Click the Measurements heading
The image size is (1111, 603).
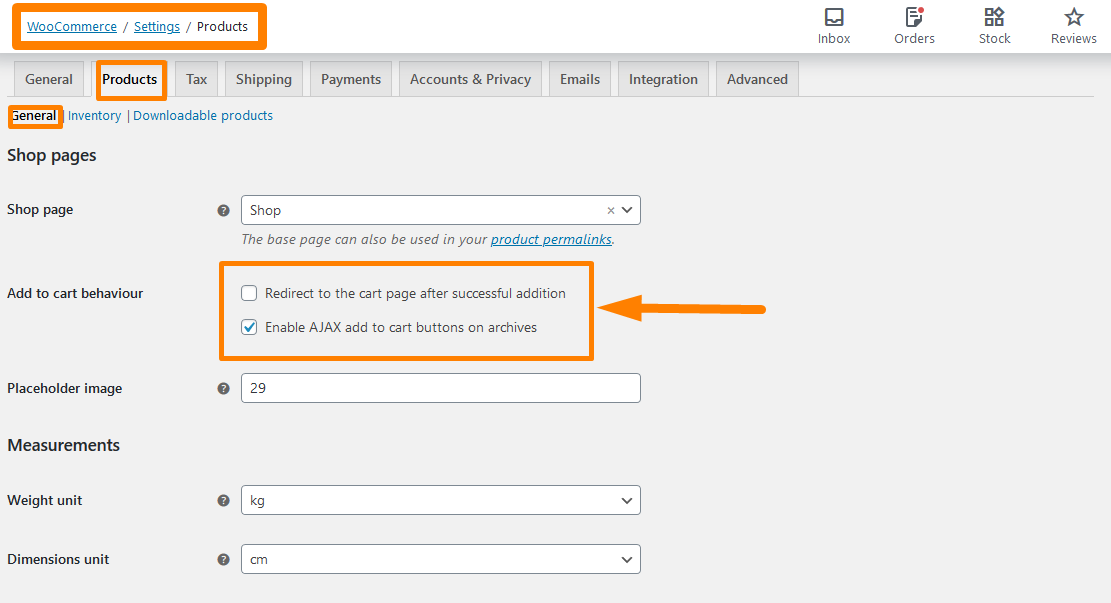click(64, 445)
